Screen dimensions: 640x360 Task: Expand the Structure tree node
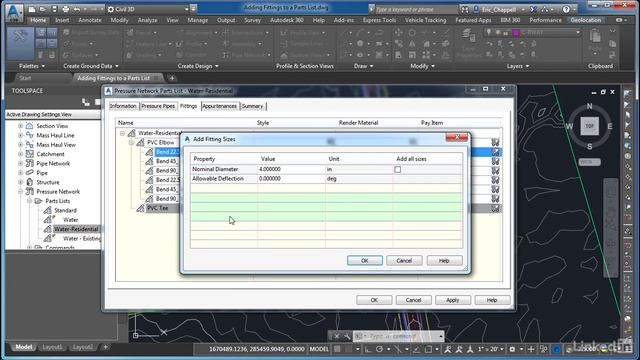pyautogui.click(x=20, y=182)
